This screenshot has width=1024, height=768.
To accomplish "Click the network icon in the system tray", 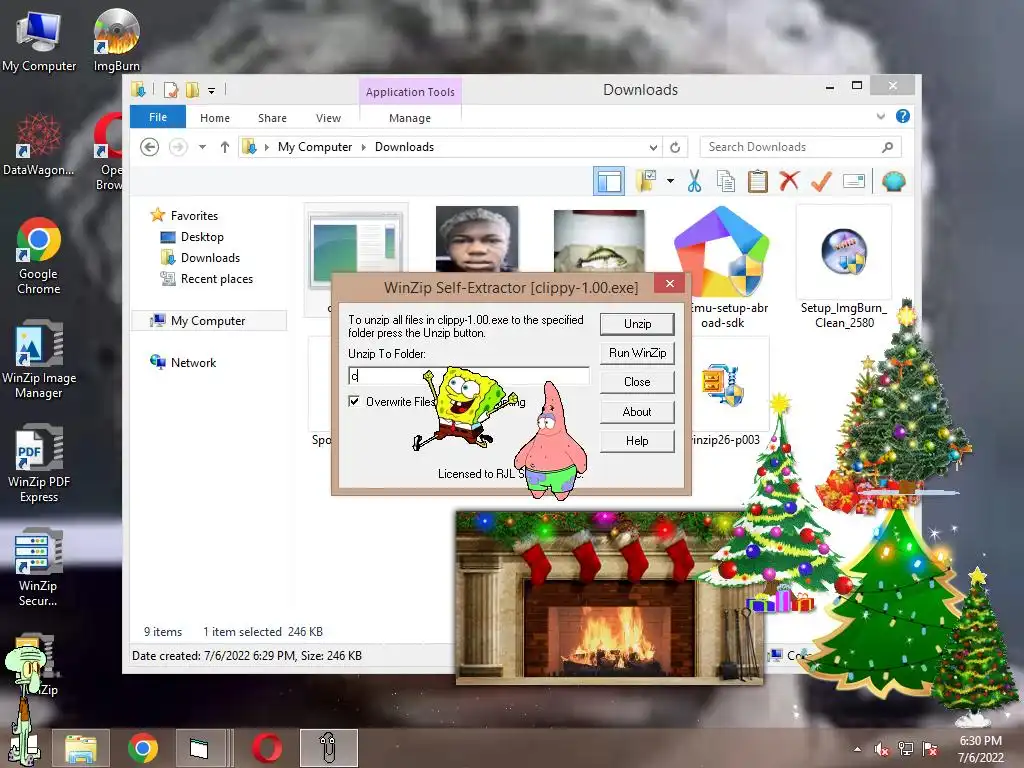I will 906,749.
